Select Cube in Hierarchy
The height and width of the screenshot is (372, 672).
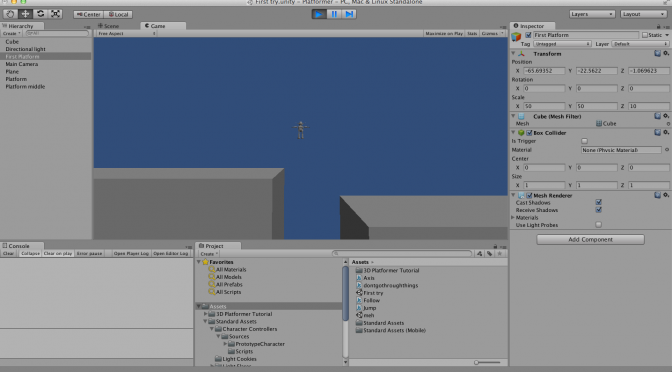tap(12, 42)
